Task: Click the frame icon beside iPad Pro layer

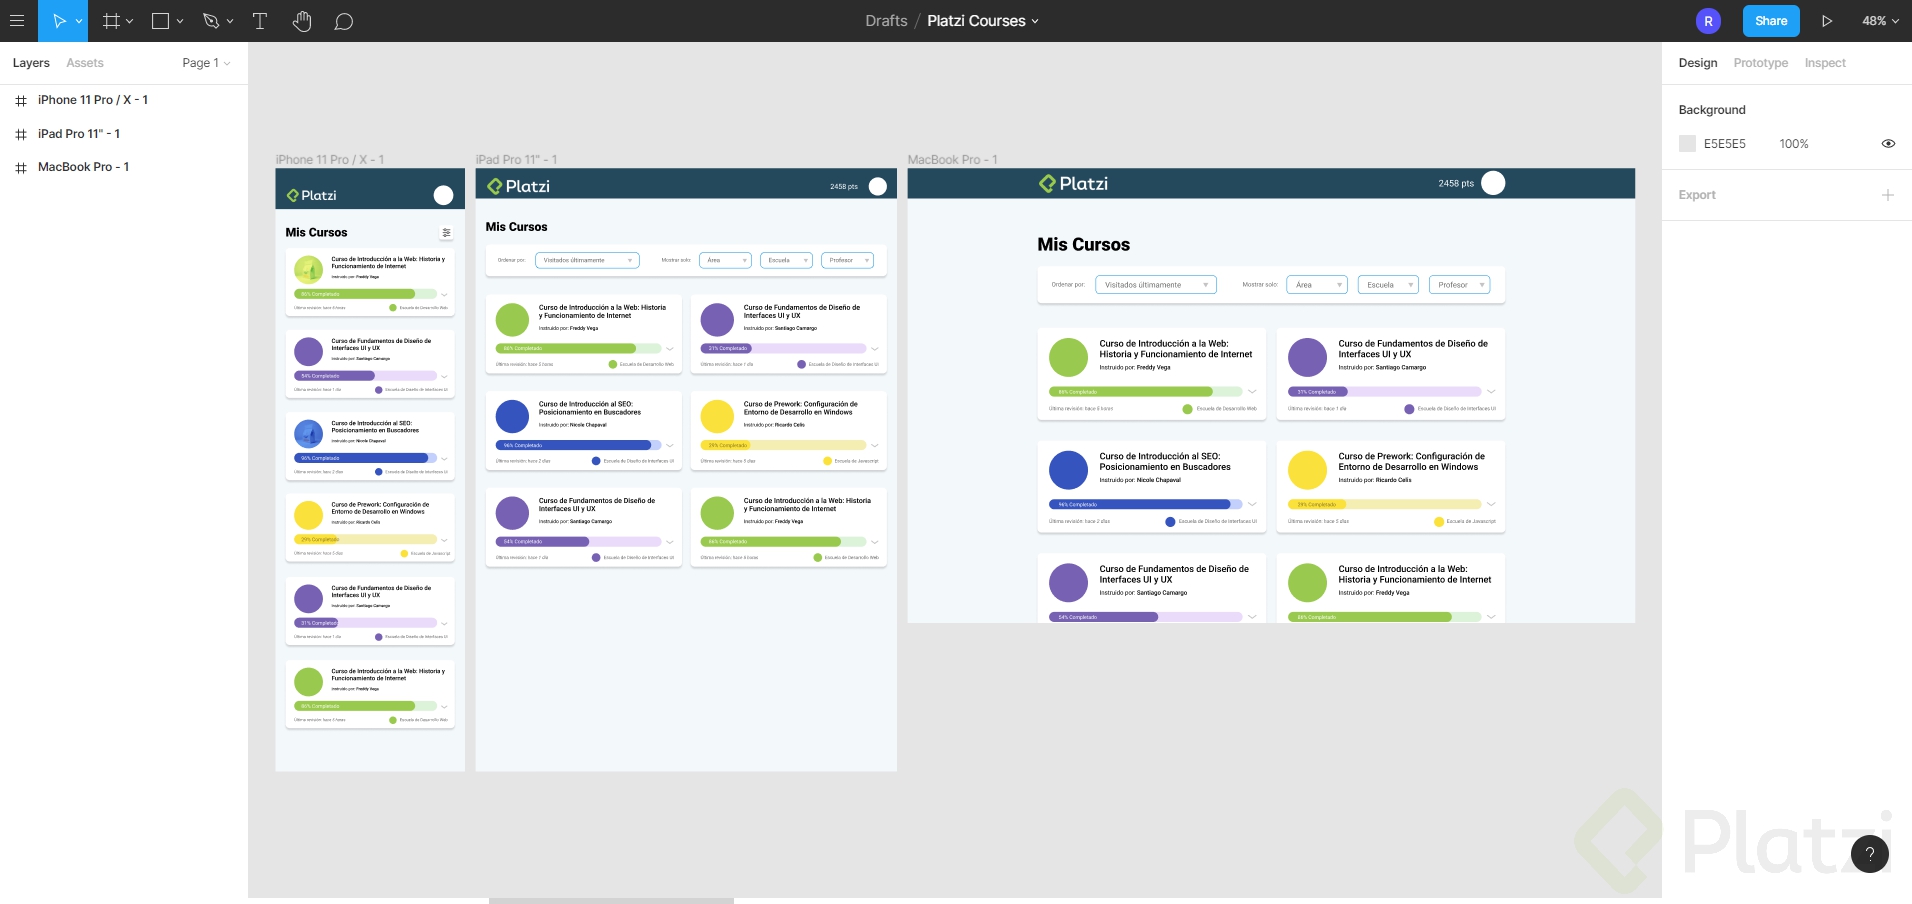Action: 21,134
